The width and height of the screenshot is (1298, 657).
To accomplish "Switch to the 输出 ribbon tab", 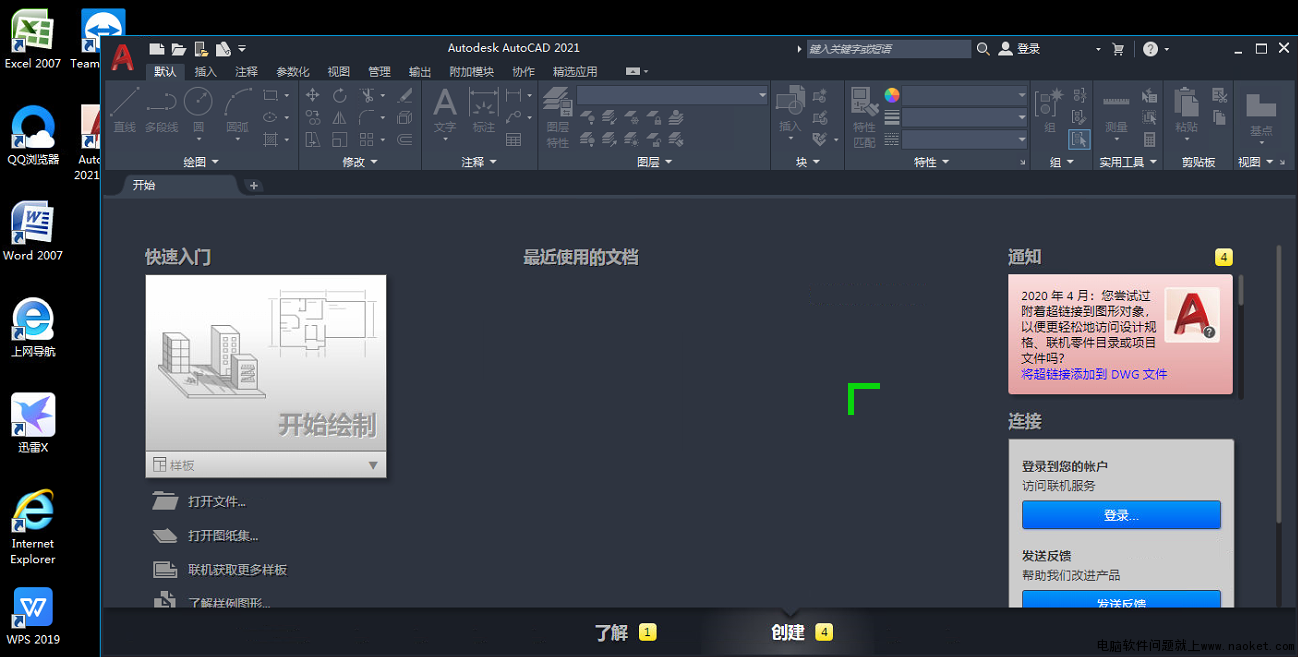I will [x=420, y=72].
